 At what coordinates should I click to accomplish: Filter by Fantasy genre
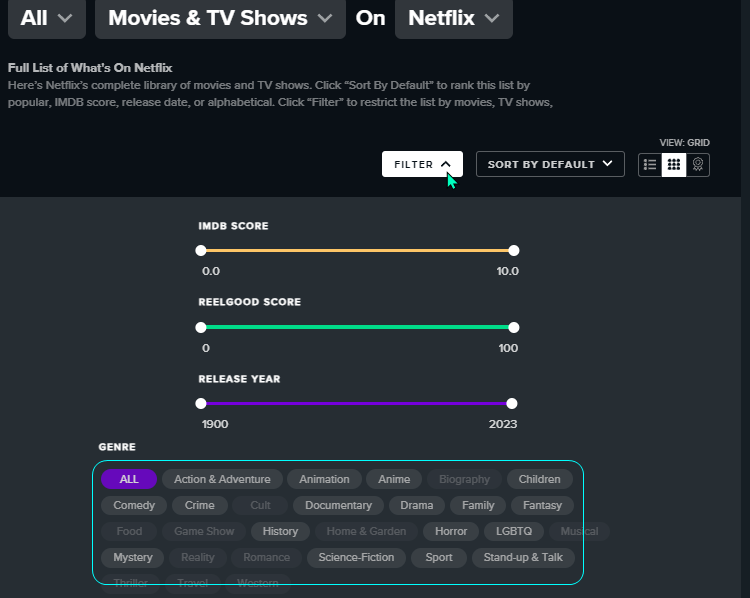(x=542, y=505)
